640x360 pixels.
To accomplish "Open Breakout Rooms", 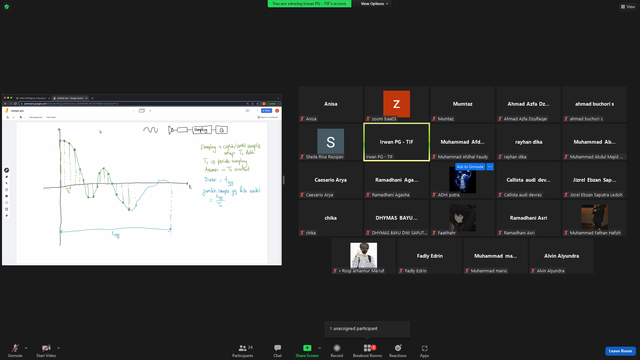I will pyautogui.click(x=367, y=350).
